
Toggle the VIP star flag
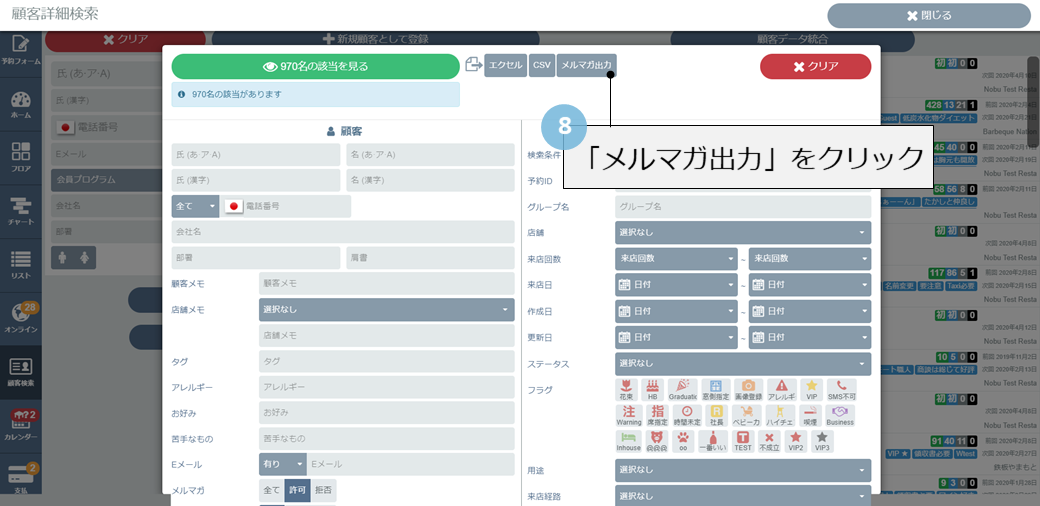811,389
